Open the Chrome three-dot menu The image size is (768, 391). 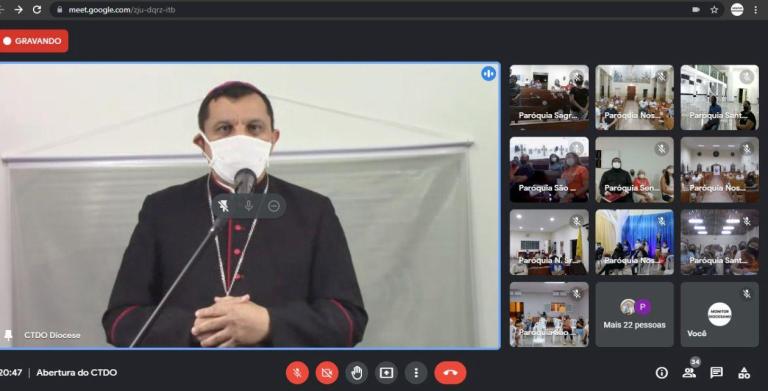coord(756,10)
